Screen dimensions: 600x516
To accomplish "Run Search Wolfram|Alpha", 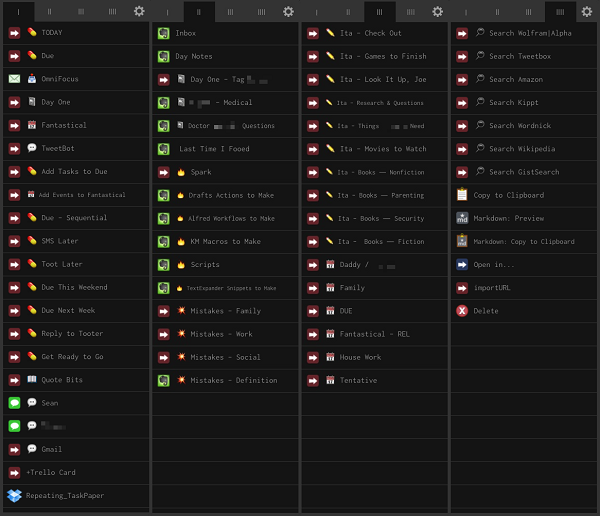I will pyautogui.click(x=524, y=33).
